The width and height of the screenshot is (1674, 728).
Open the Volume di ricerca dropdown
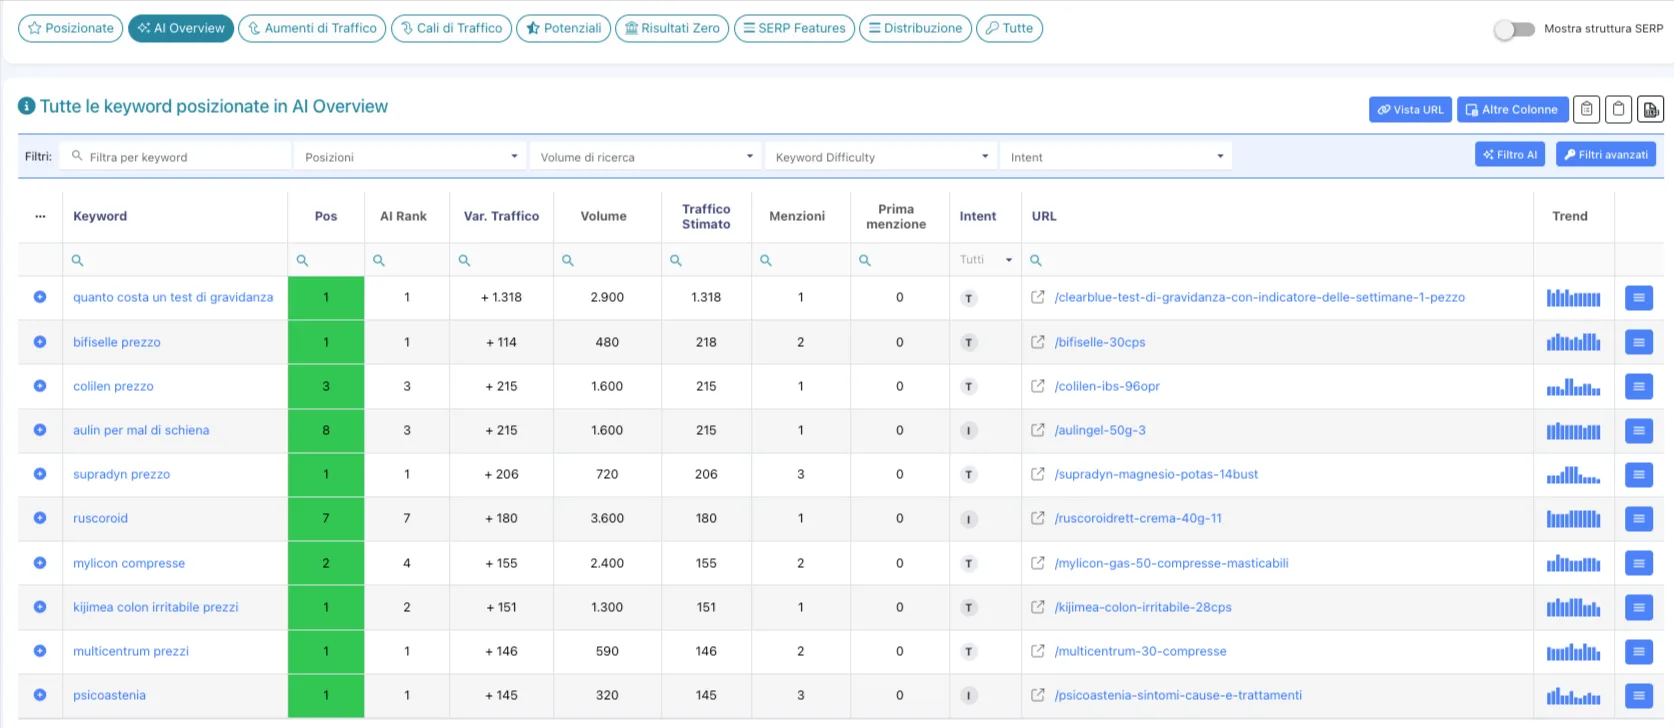point(646,157)
